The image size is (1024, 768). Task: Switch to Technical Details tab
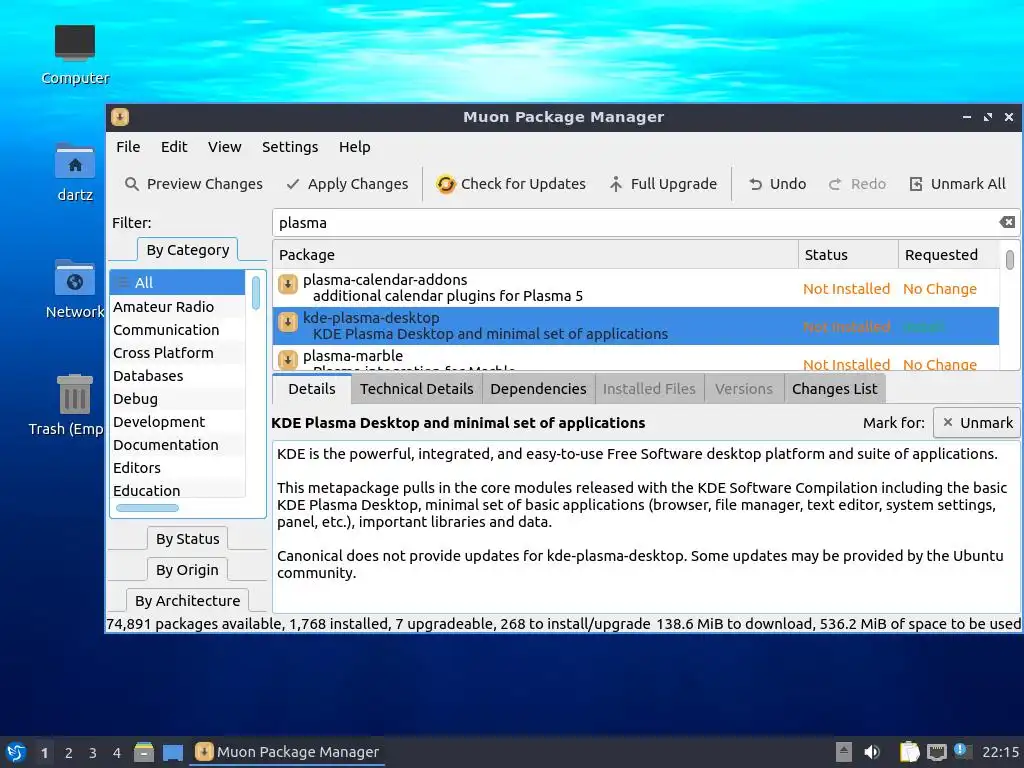click(417, 389)
